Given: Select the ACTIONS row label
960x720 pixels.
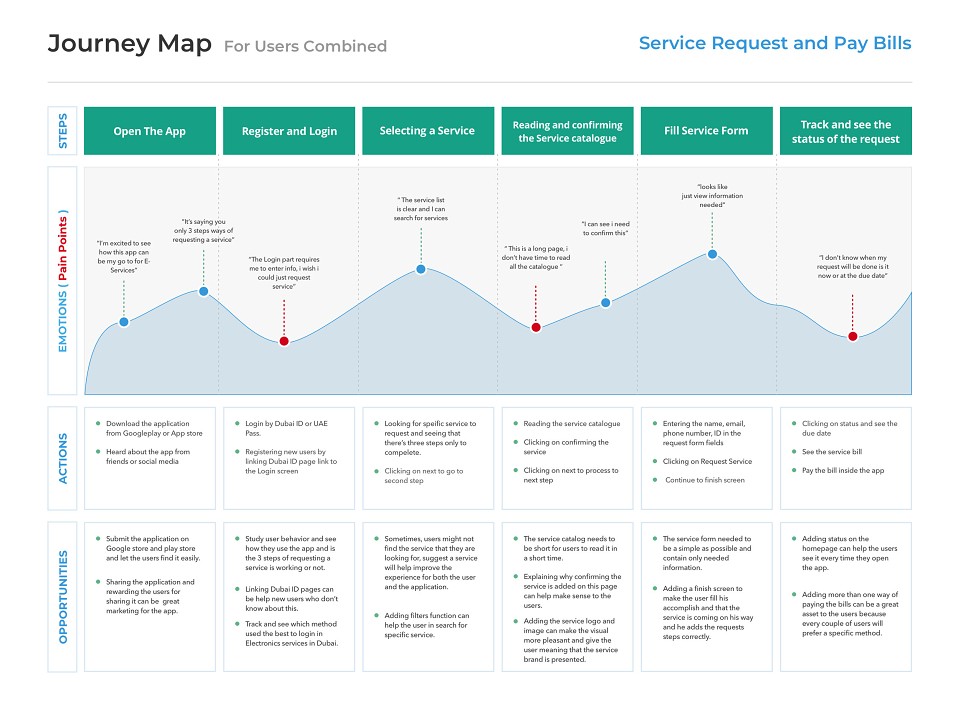Looking at the screenshot, I should [62, 459].
